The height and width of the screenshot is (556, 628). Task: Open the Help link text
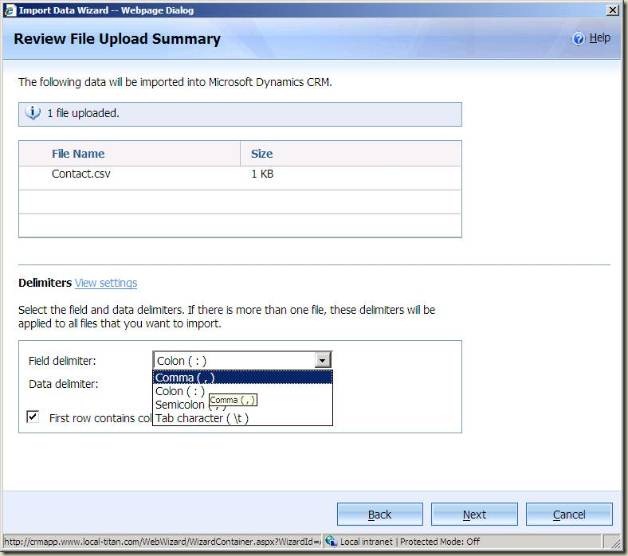(x=599, y=38)
